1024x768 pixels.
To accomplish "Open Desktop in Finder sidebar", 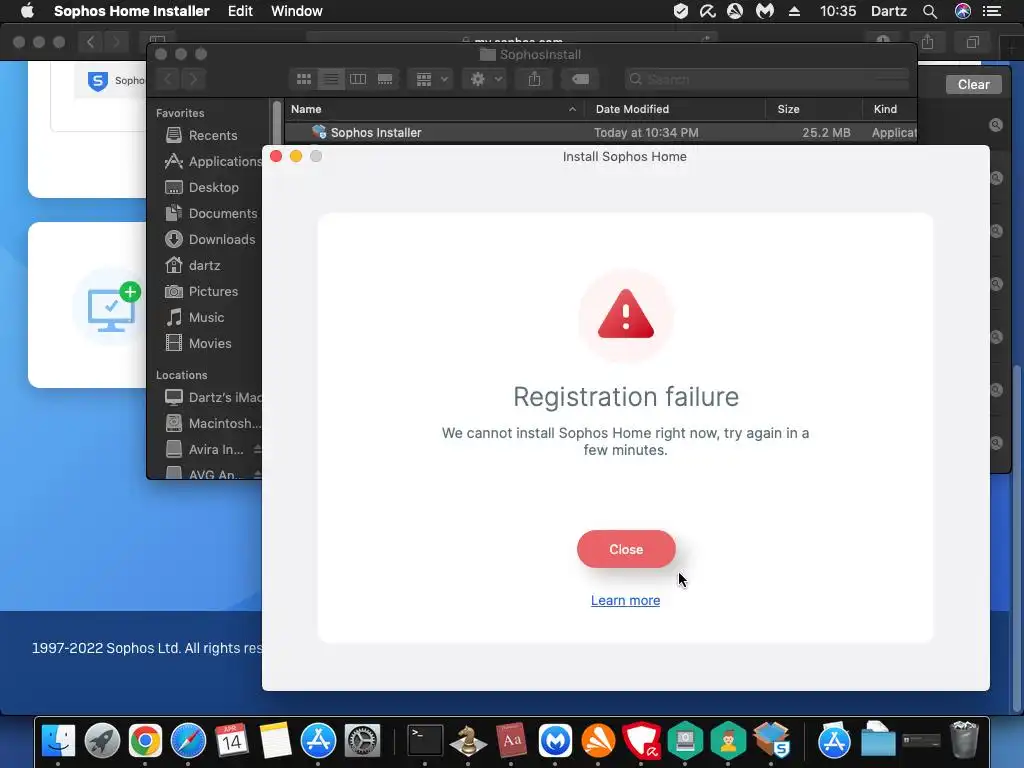I will 202,187.
